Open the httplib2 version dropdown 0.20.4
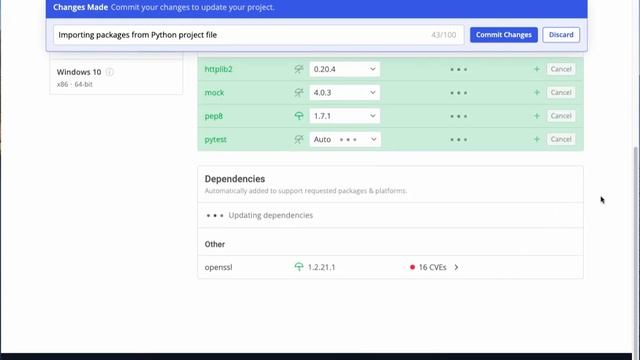The height and width of the screenshot is (360, 640). [x=344, y=69]
